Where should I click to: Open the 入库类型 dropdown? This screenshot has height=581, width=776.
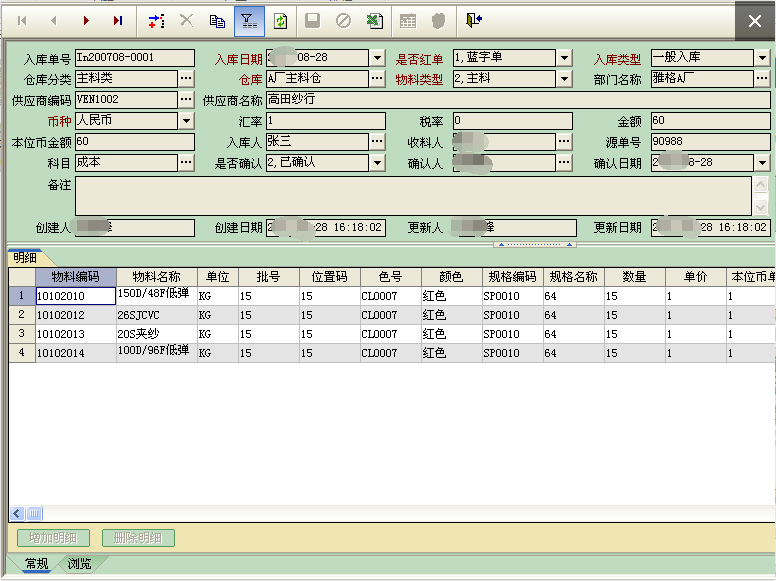(x=762, y=58)
